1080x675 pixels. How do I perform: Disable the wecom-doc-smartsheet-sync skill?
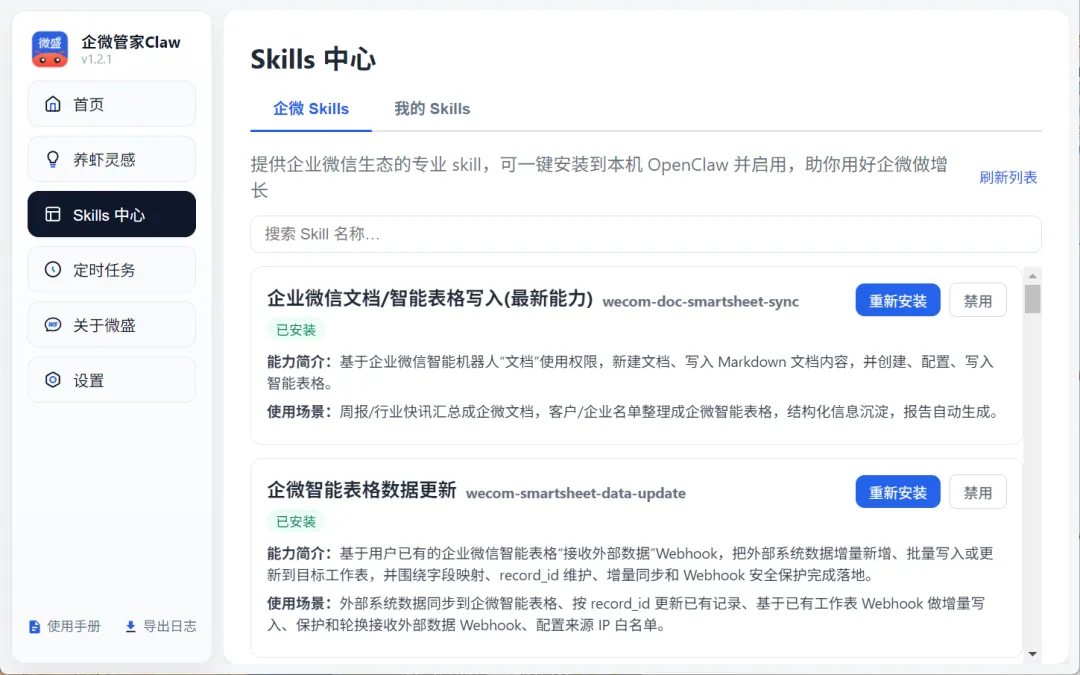tap(977, 300)
